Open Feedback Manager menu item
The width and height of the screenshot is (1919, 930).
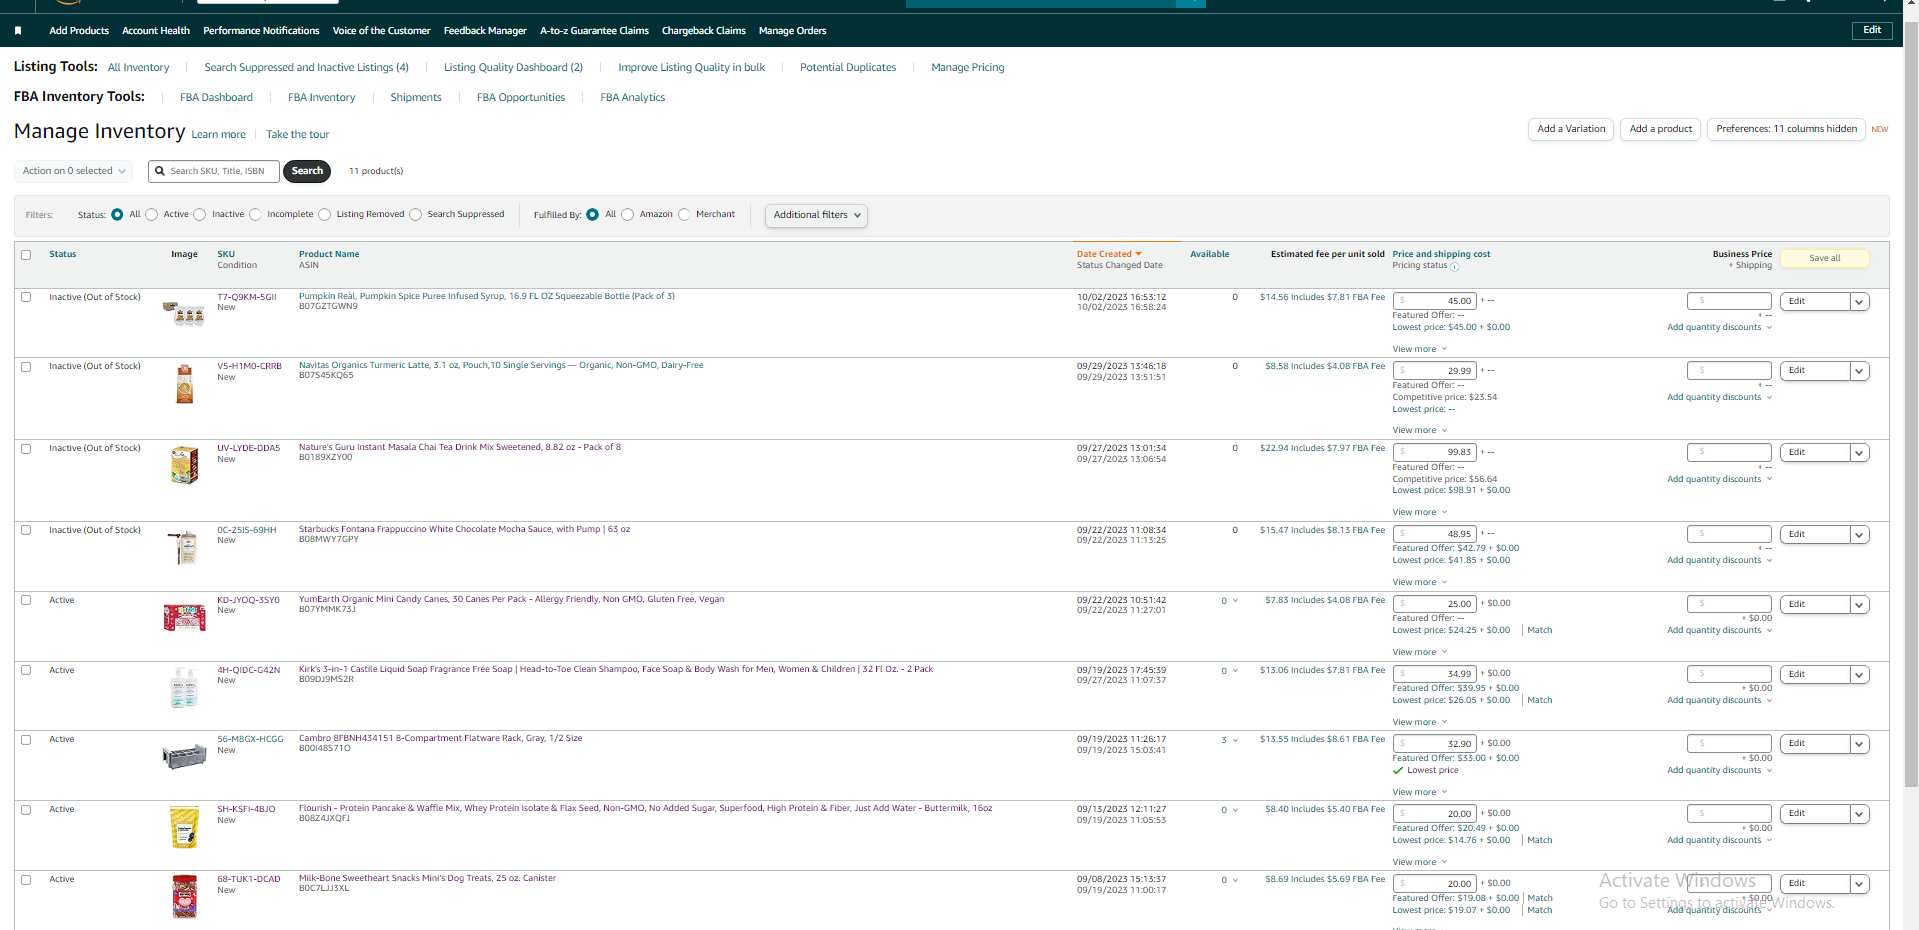click(x=485, y=31)
